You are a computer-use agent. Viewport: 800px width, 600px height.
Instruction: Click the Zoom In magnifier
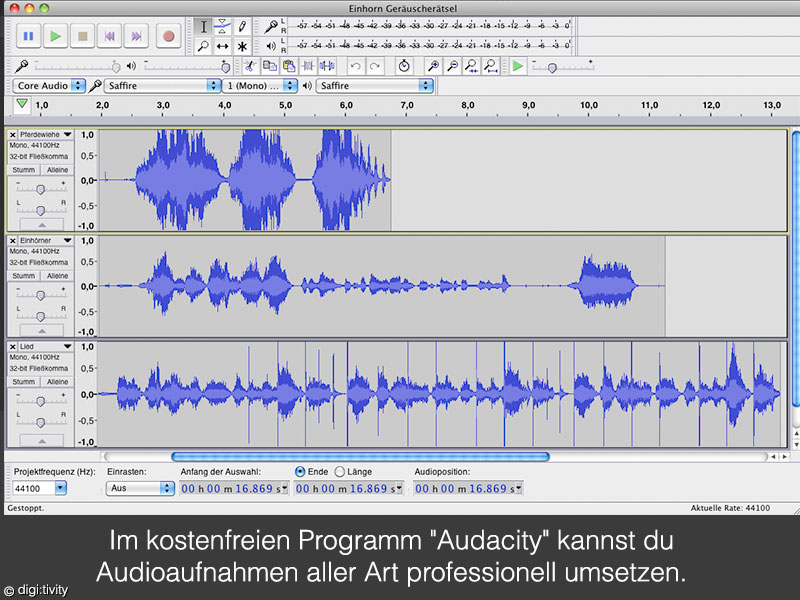point(433,66)
